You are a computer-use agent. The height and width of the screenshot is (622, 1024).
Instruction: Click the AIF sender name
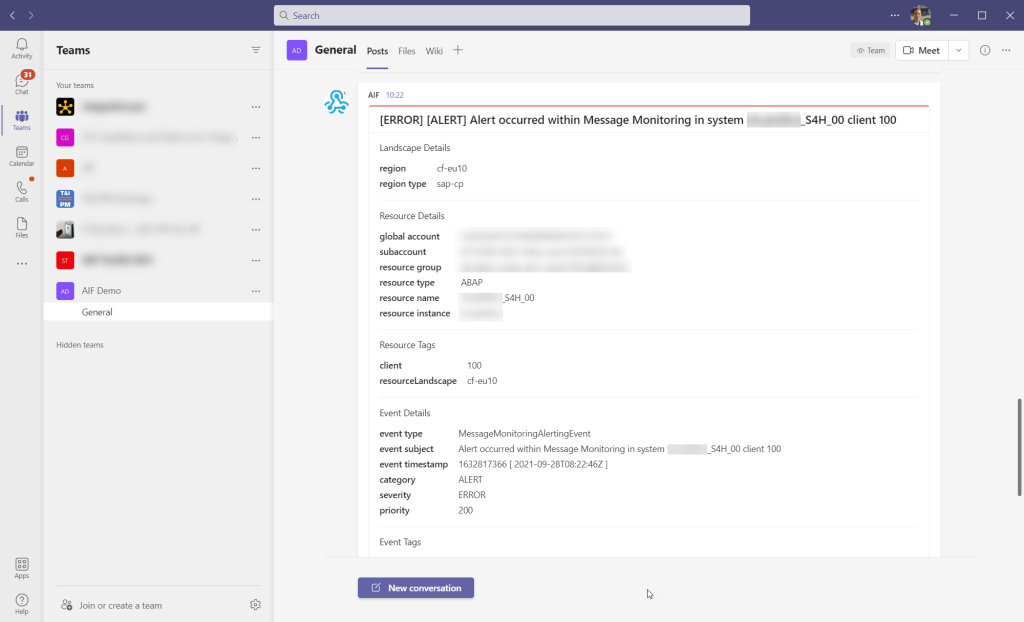click(374, 95)
